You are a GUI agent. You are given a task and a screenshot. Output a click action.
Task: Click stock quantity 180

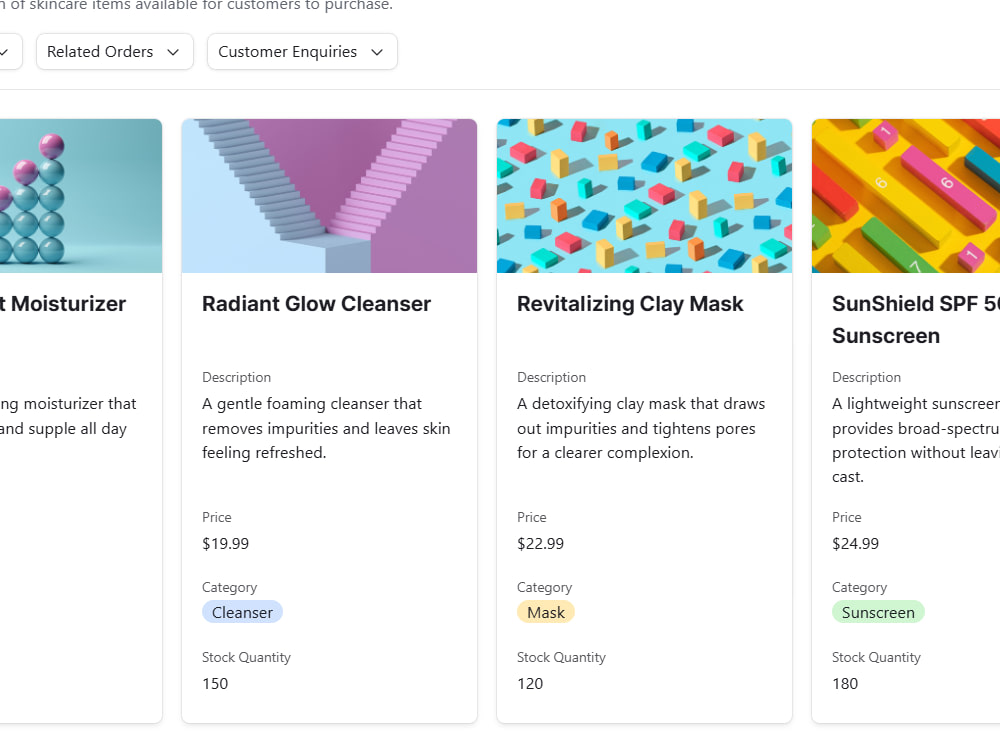click(x=845, y=684)
